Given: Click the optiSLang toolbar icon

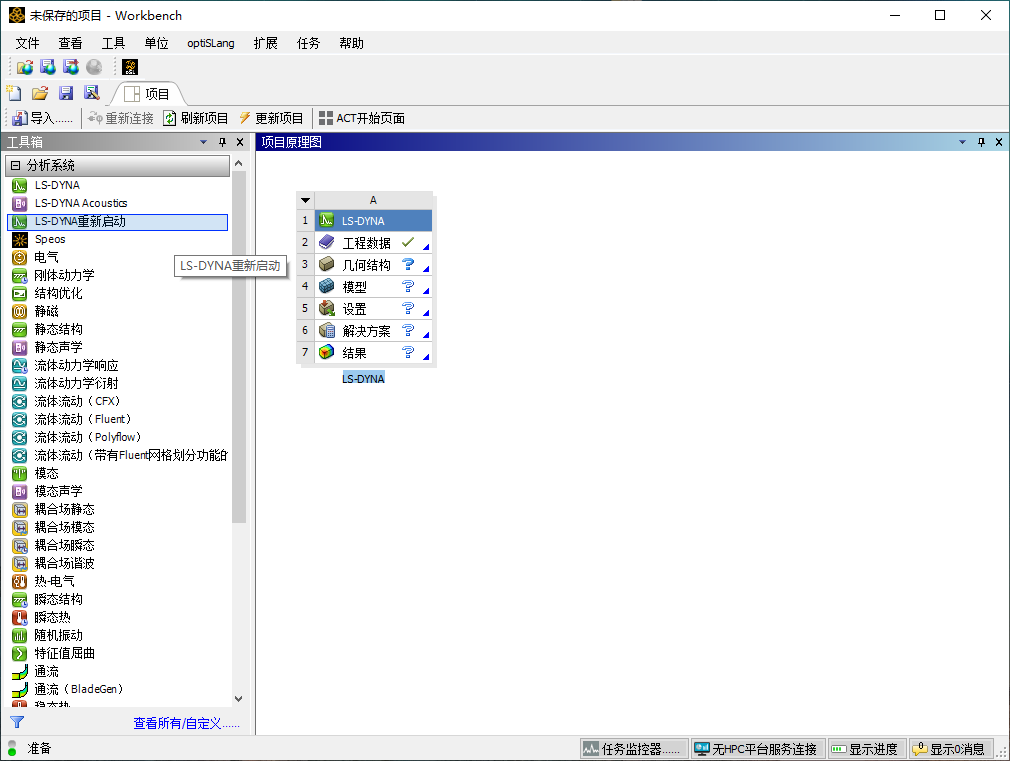Looking at the screenshot, I should (130, 67).
